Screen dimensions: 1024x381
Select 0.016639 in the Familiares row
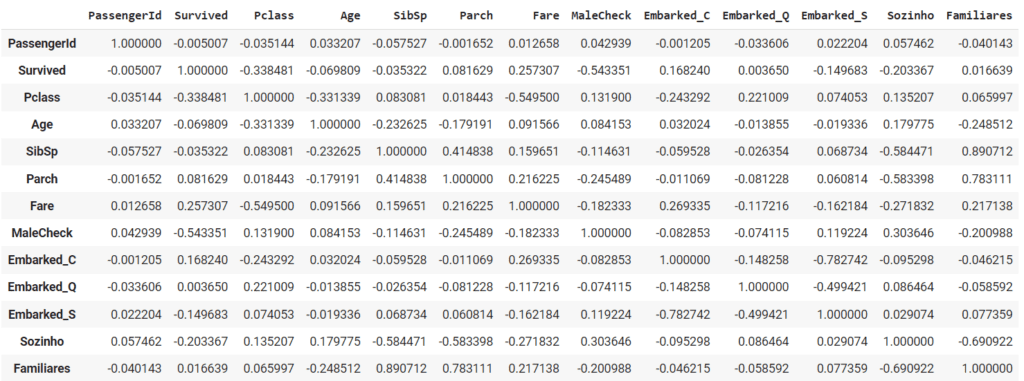coord(202,369)
